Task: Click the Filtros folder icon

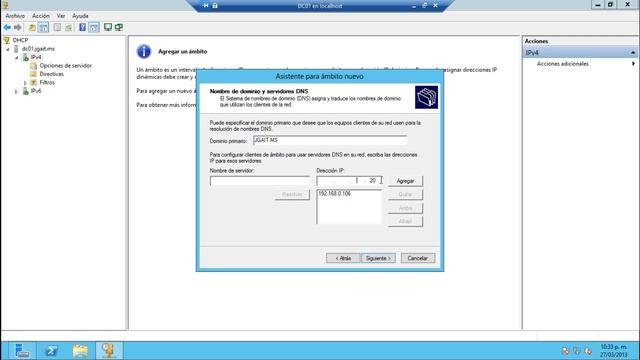Action: [x=33, y=82]
